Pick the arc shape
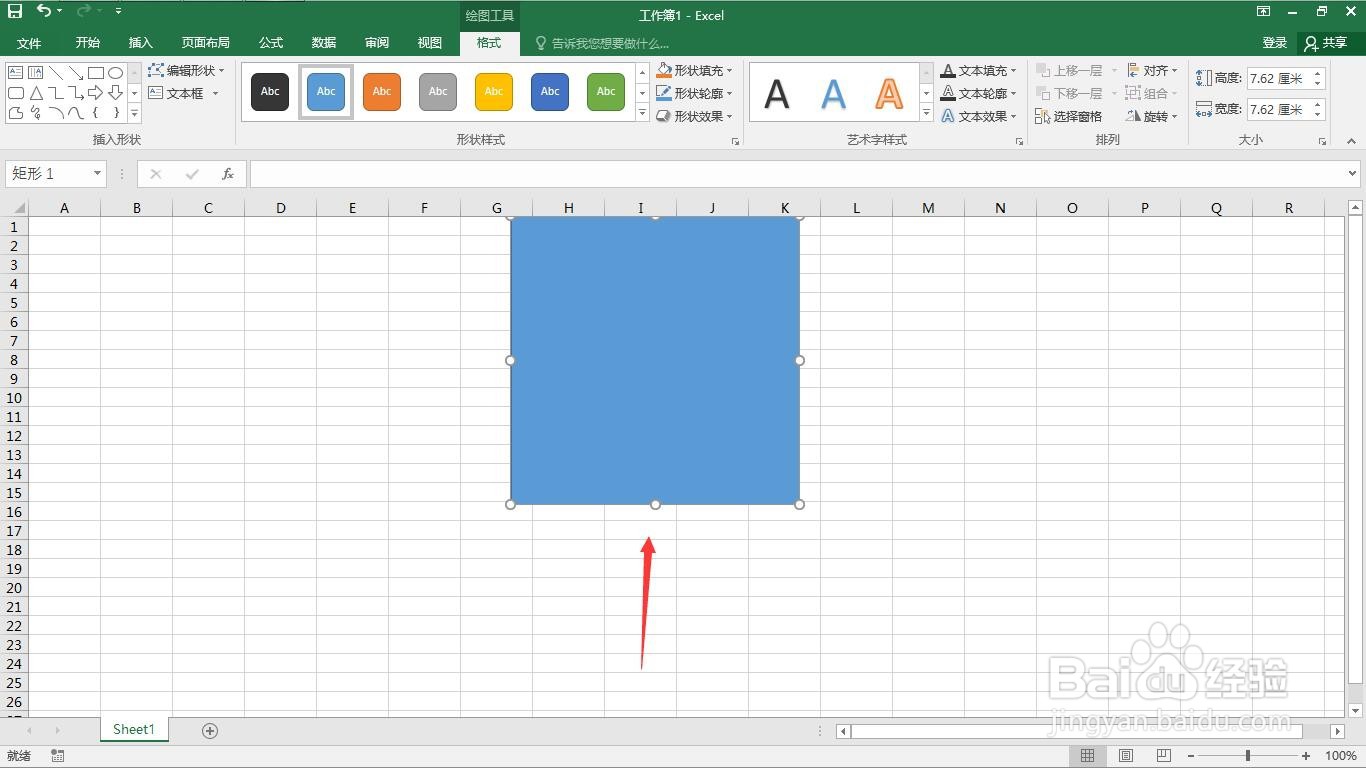Screen dimensions: 1366x768 pos(56,113)
